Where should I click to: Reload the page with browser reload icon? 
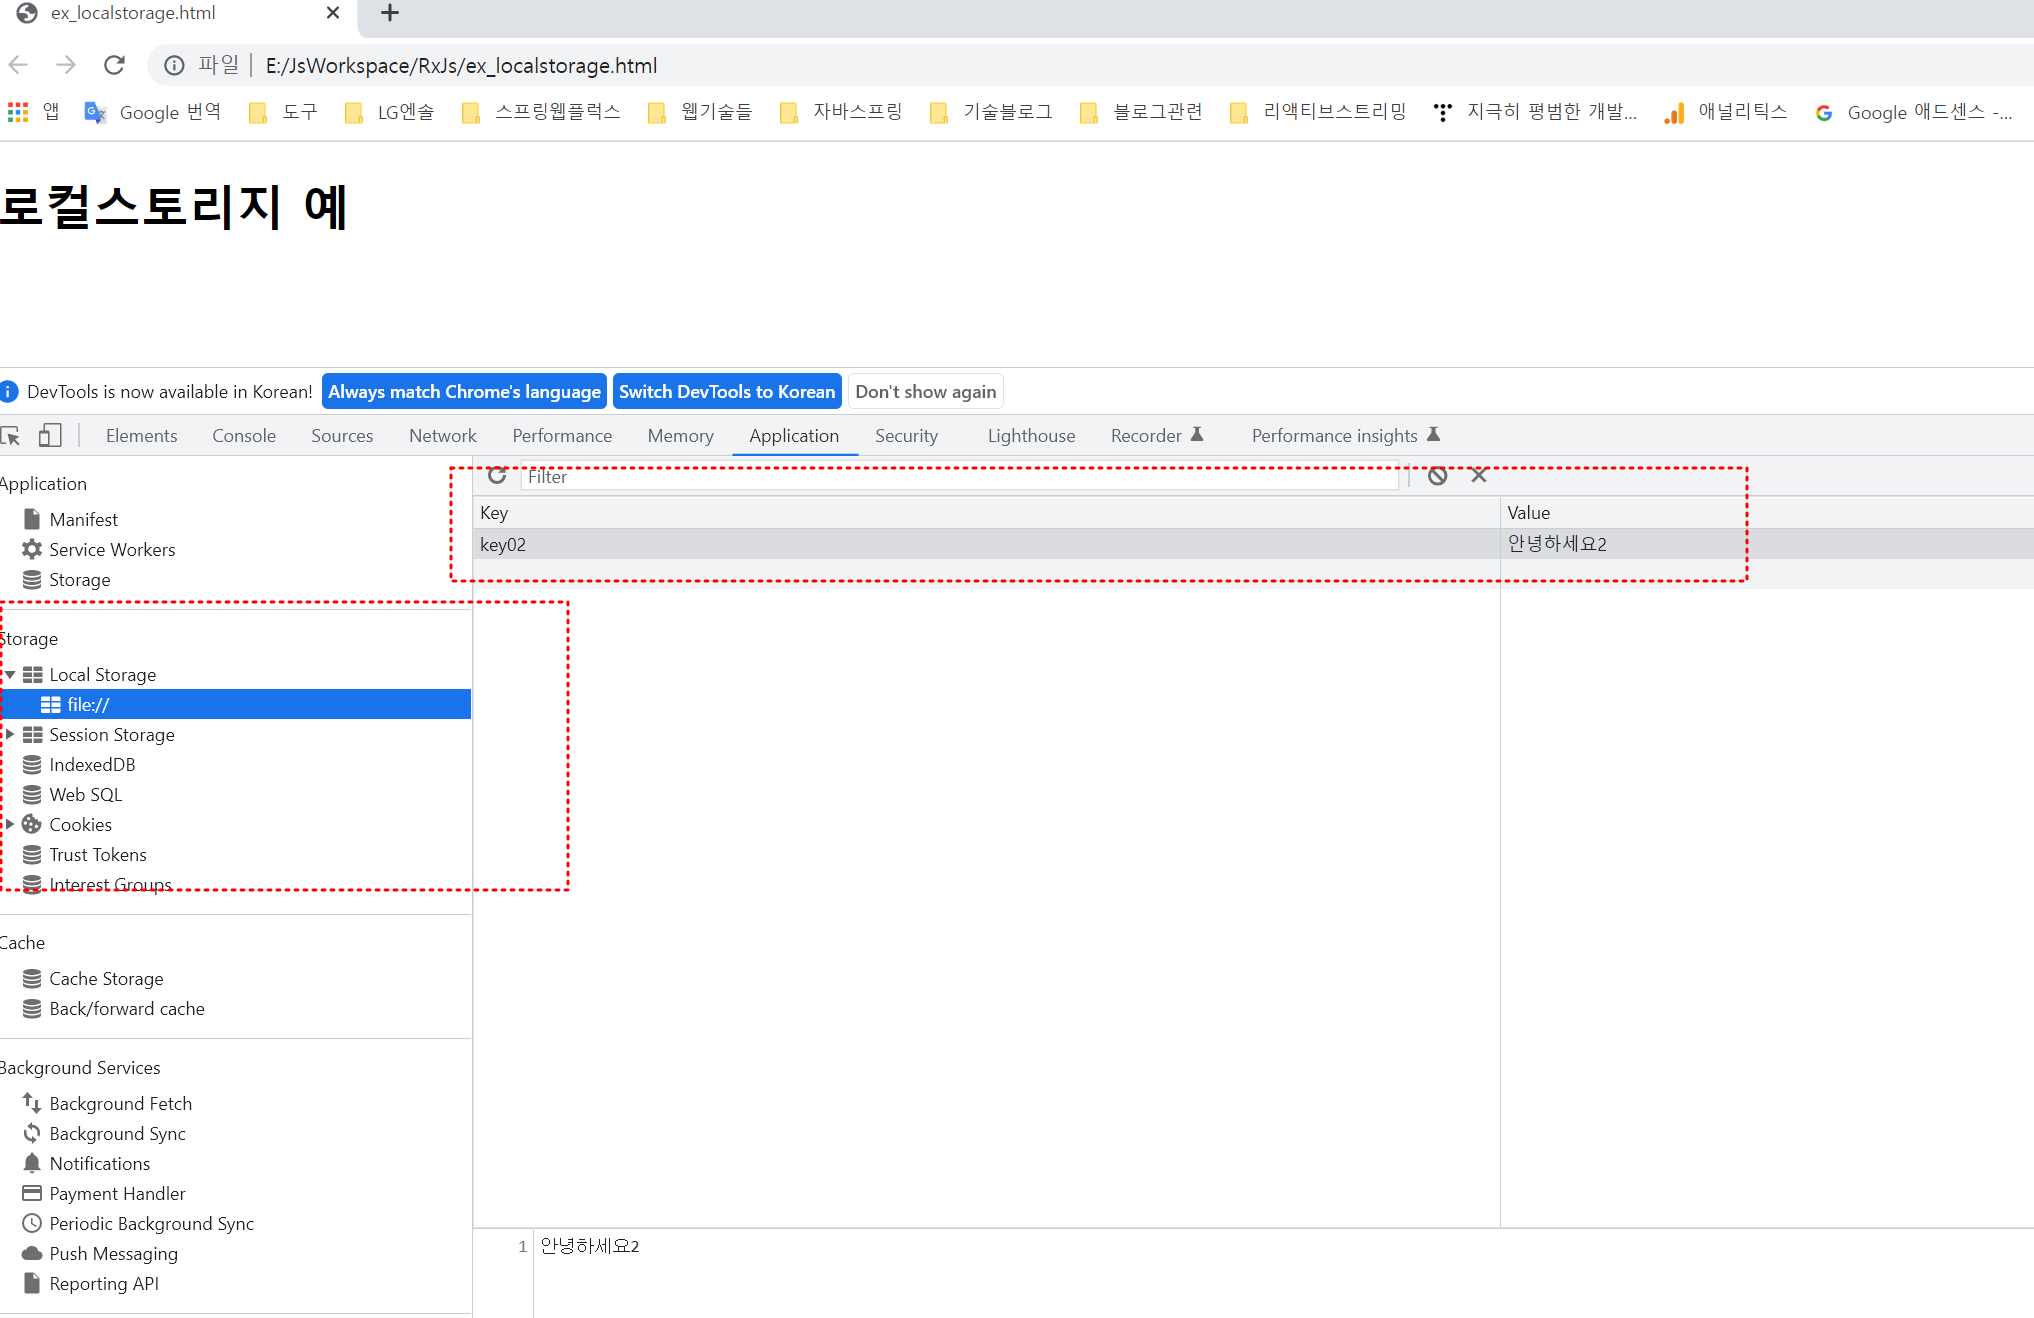tap(115, 65)
